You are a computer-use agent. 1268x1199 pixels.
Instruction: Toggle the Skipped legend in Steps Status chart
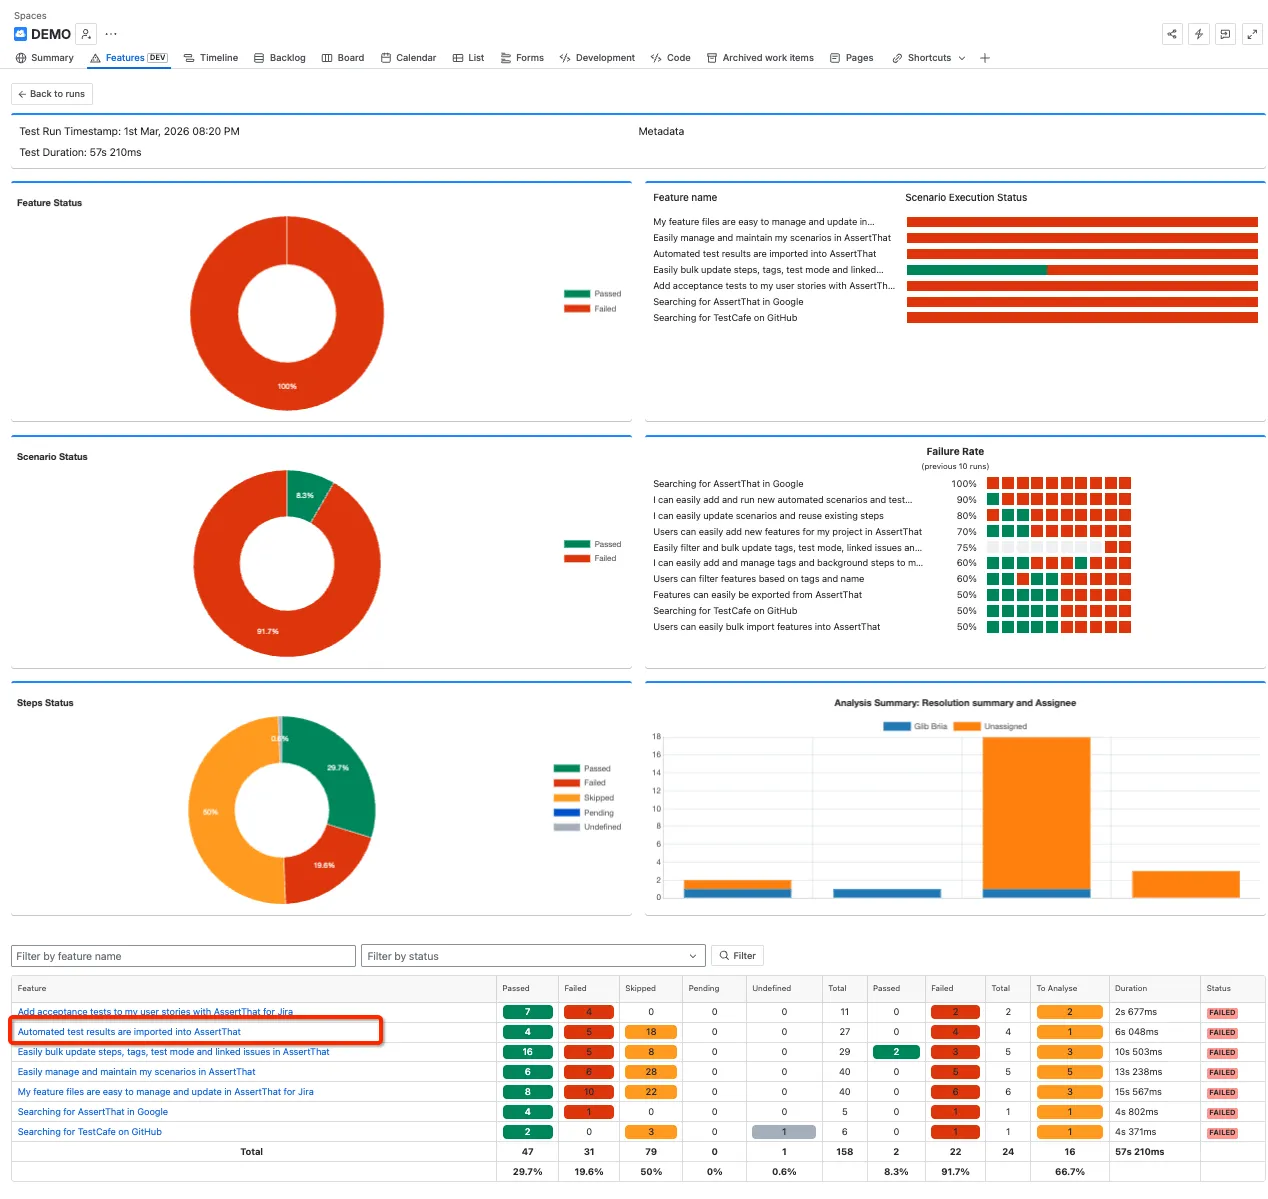[x=584, y=798]
